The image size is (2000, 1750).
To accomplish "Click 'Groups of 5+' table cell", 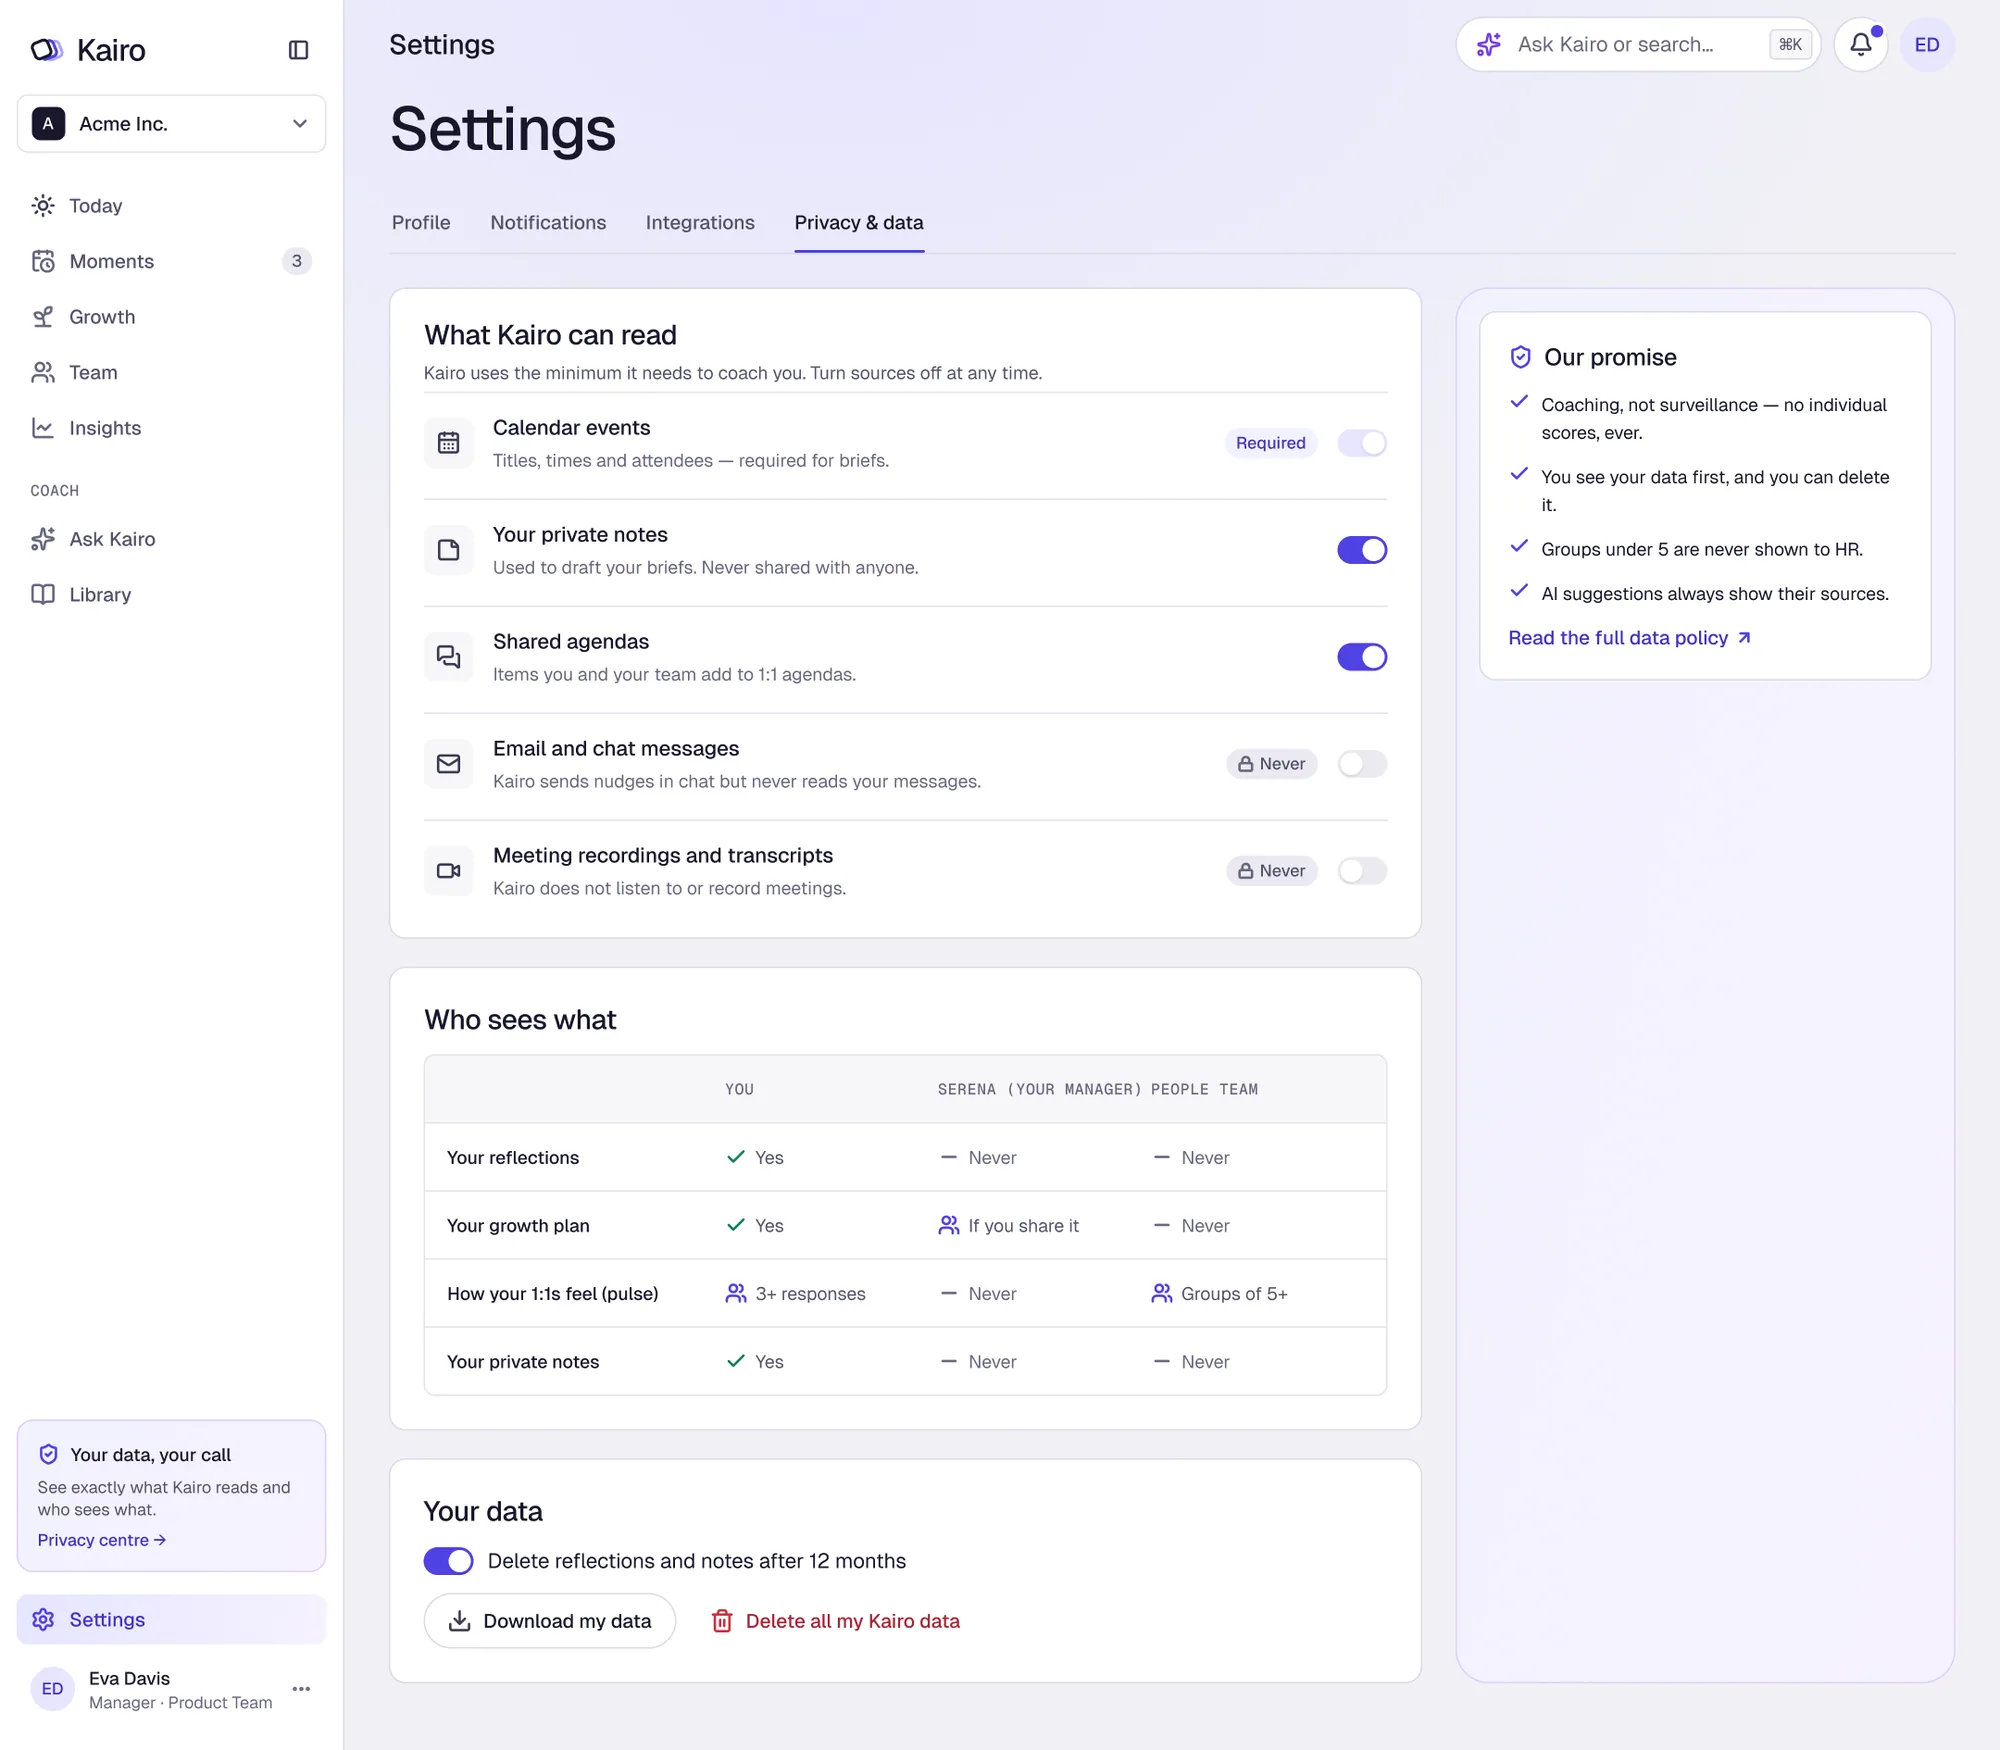I will coord(1220,1294).
